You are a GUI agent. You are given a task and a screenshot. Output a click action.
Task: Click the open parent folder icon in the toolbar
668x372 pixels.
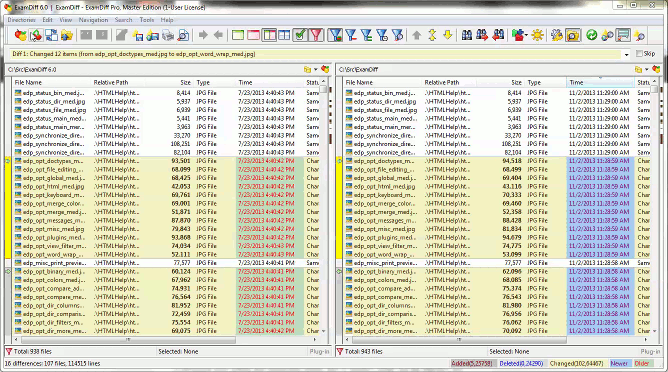(x=67, y=35)
